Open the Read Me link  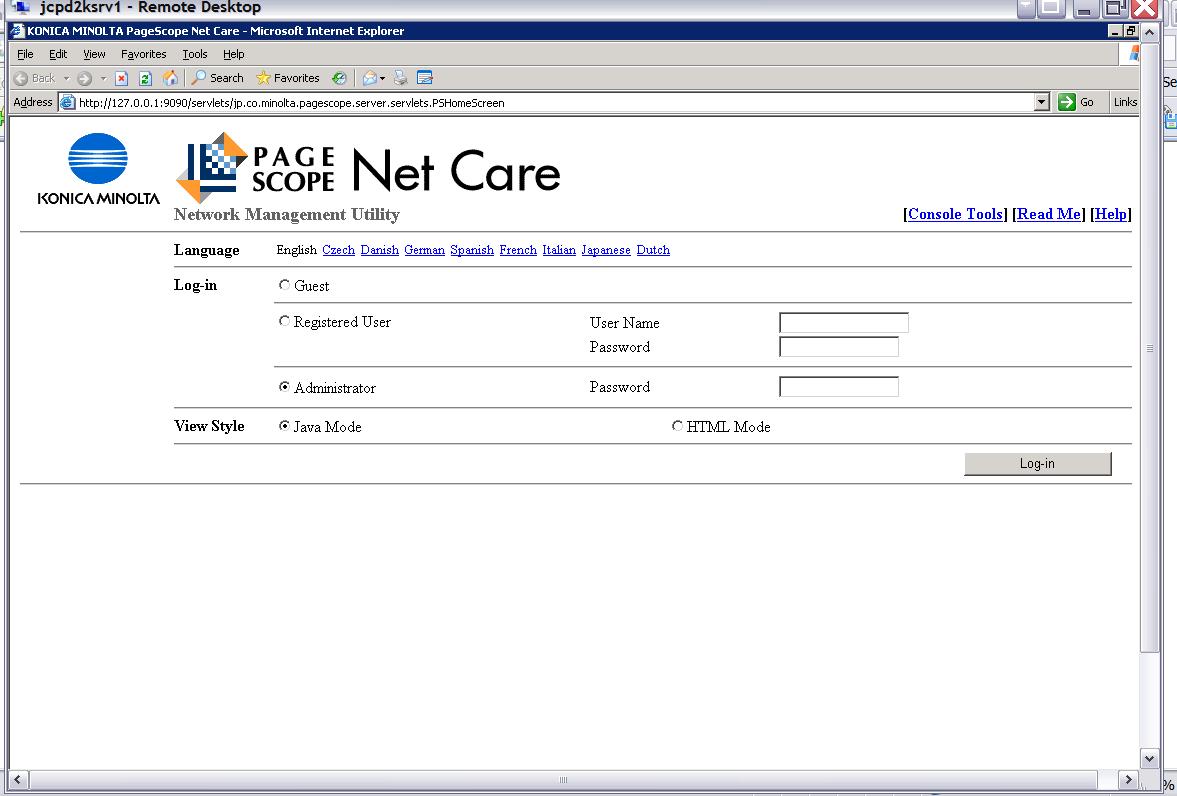click(1049, 214)
